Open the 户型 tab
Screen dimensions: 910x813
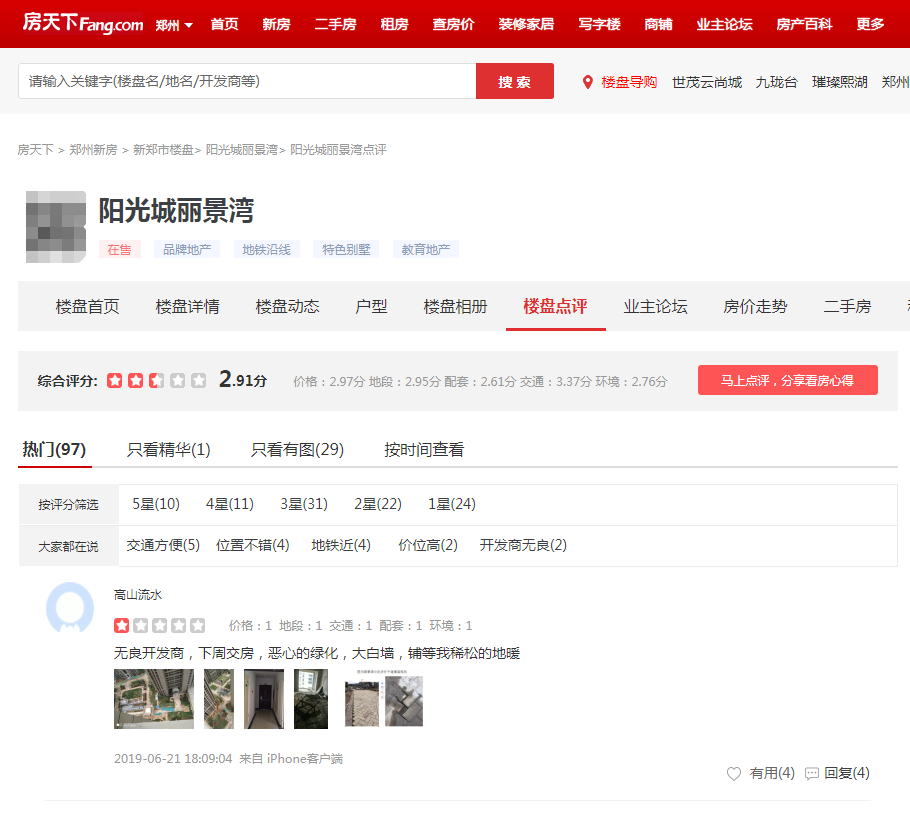pos(371,306)
